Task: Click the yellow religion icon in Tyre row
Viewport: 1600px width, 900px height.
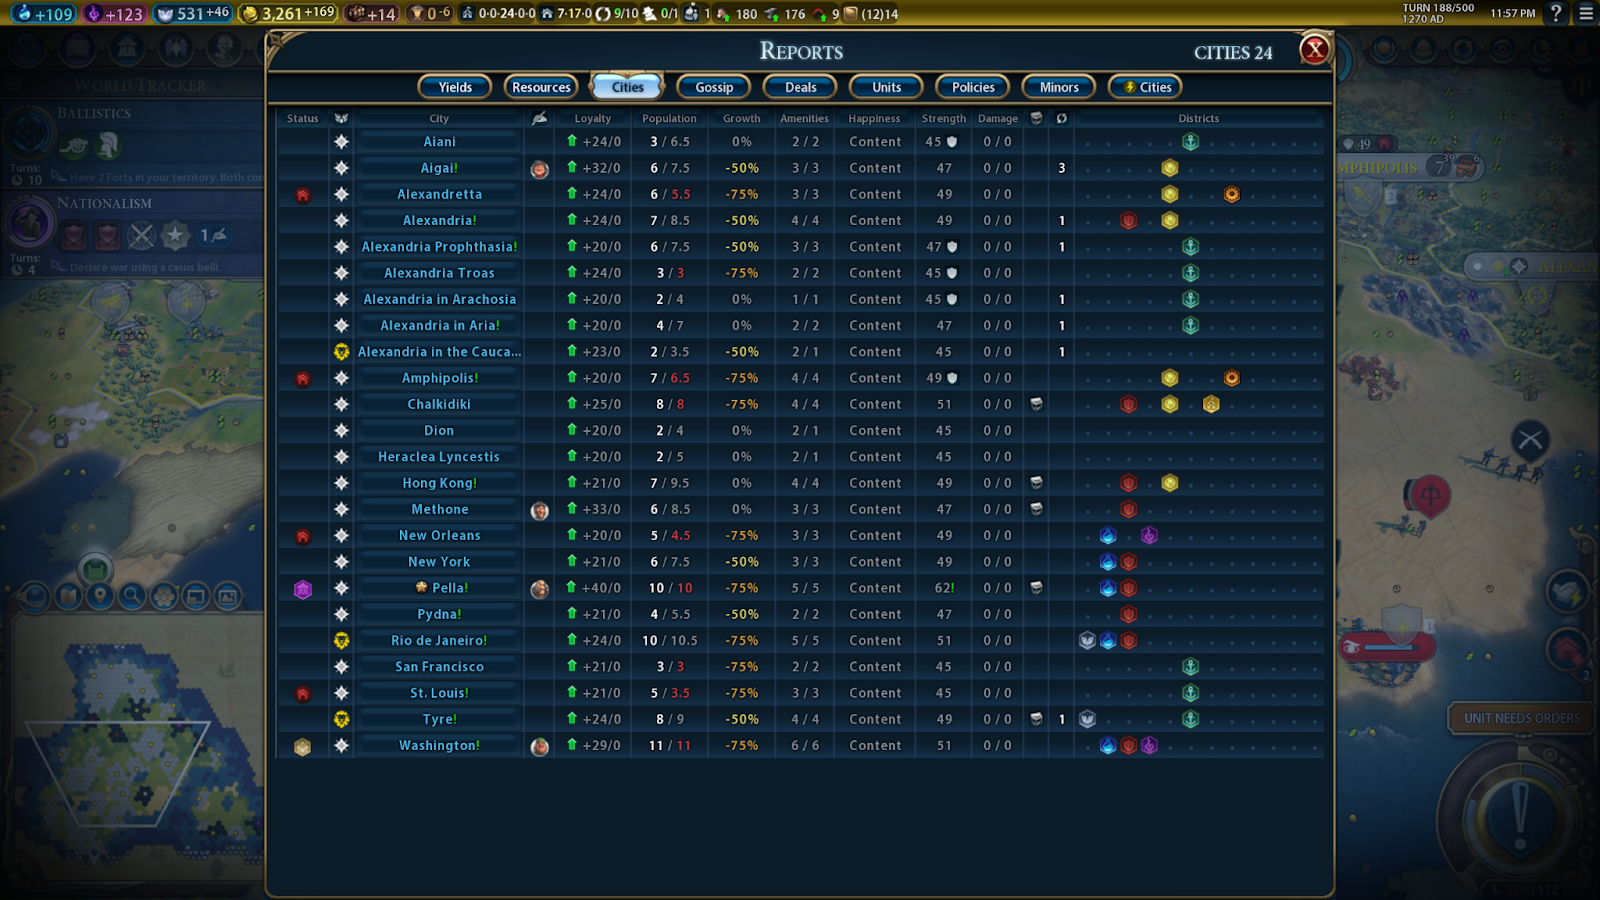Action: click(341, 719)
